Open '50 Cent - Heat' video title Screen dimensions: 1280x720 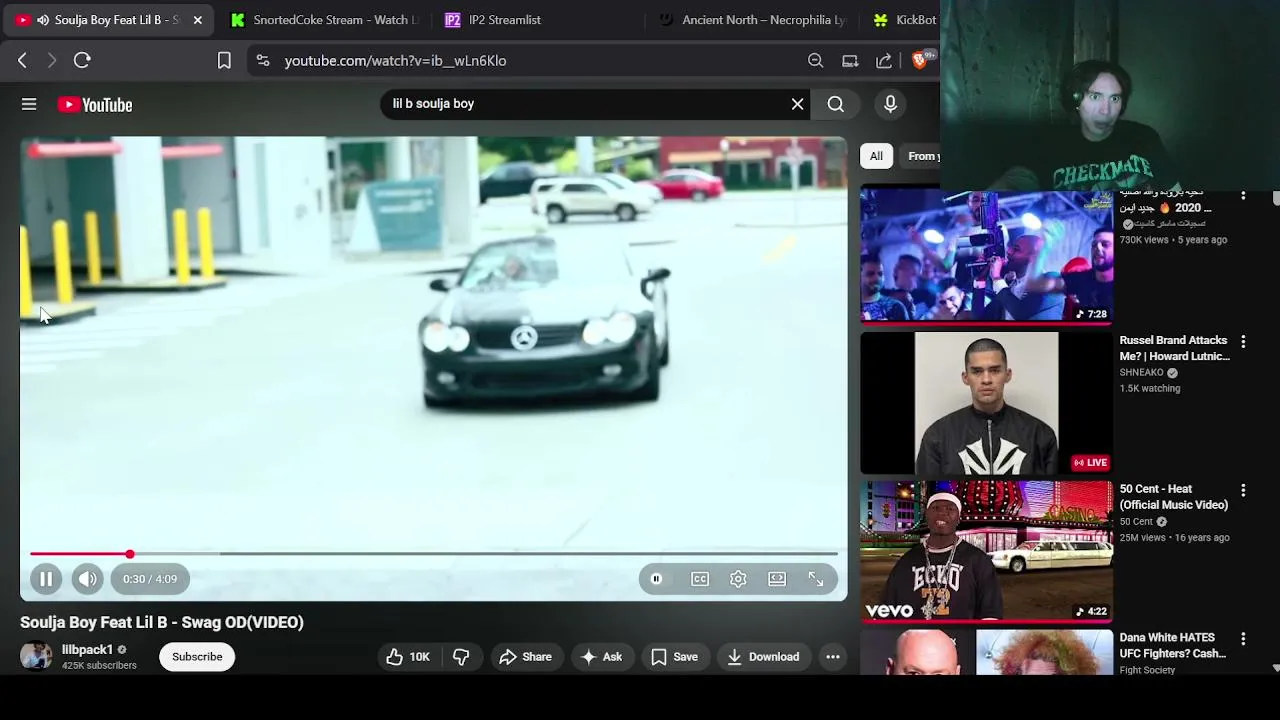(1173, 497)
